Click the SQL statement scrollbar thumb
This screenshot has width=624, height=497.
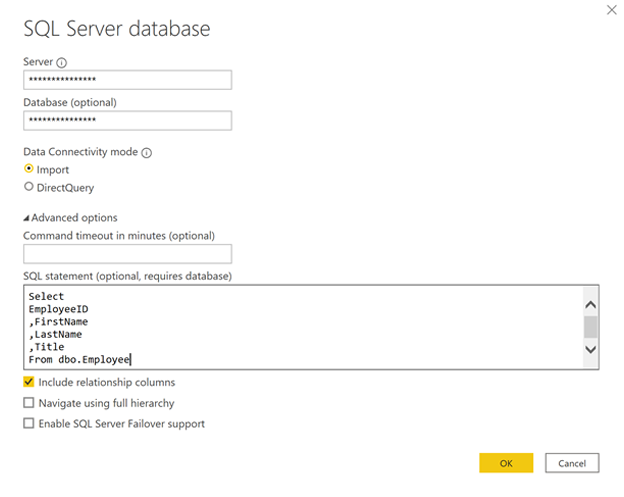(590, 327)
